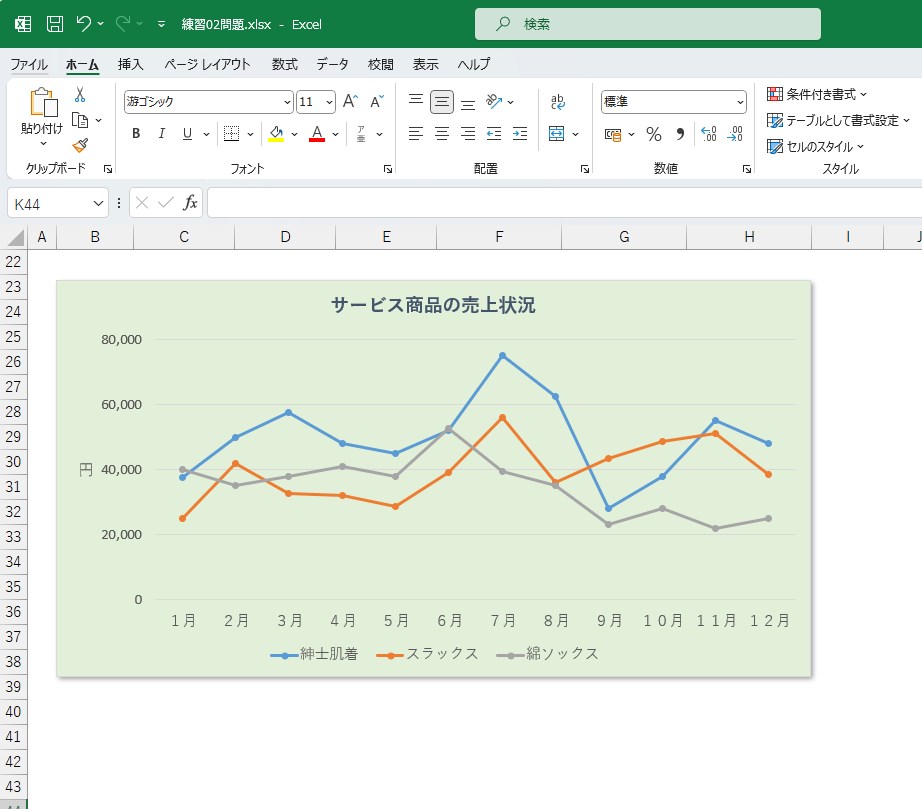This screenshot has height=809, width=922.
Task: Toggle italic formatting with I
Action: [x=161, y=134]
